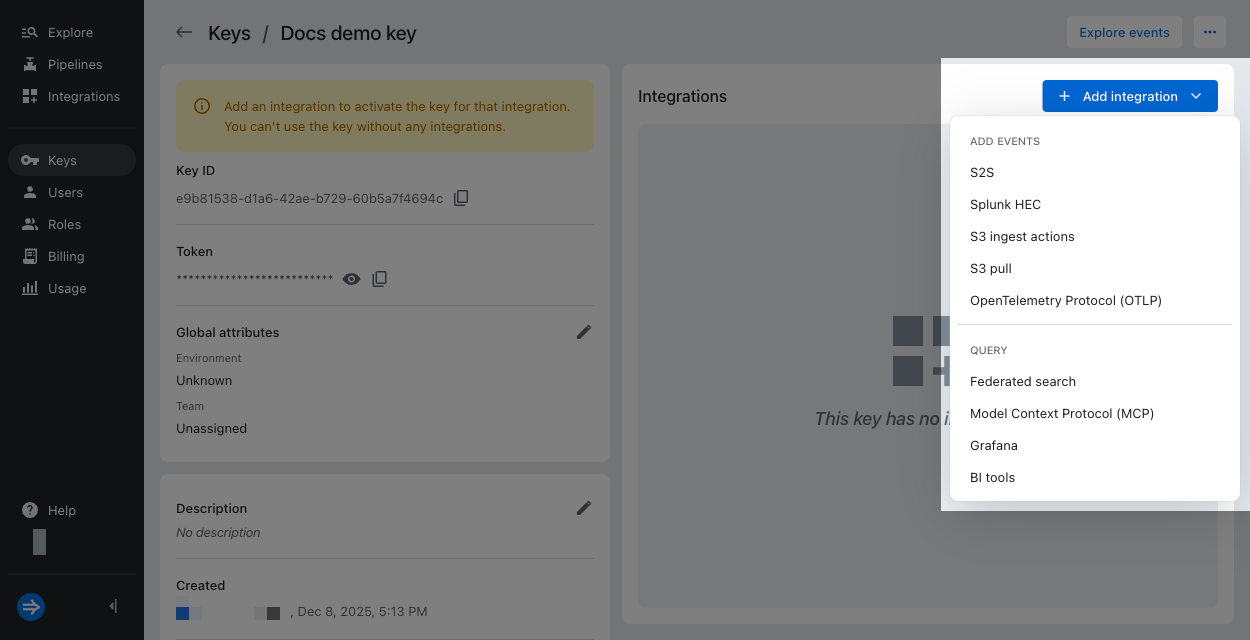1250x640 pixels.
Task: Choose Splunk HEC integration option
Action: [x=1005, y=204]
